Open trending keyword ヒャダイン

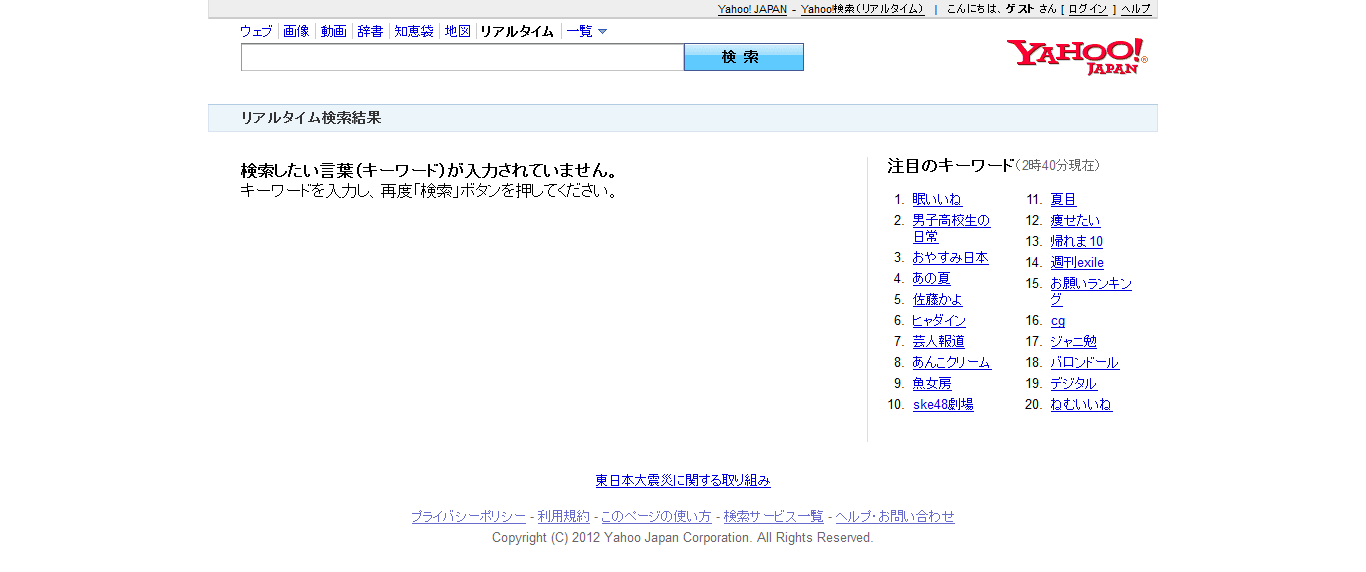click(939, 321)
